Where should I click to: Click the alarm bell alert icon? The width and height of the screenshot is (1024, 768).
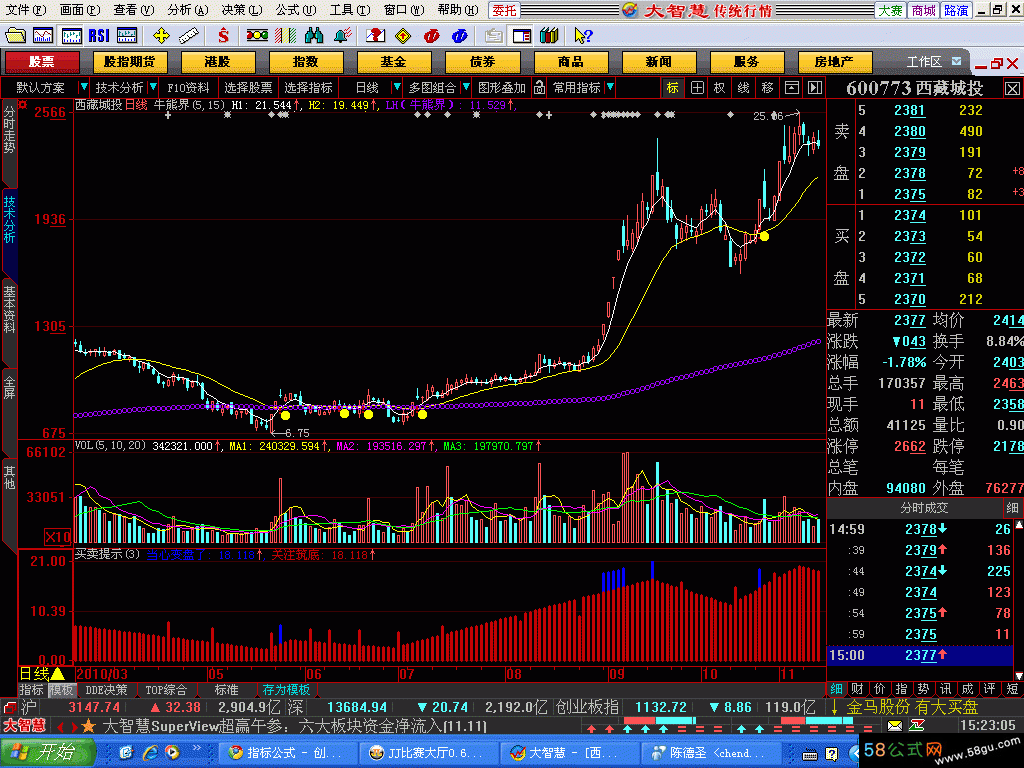[x=342, y=35]
